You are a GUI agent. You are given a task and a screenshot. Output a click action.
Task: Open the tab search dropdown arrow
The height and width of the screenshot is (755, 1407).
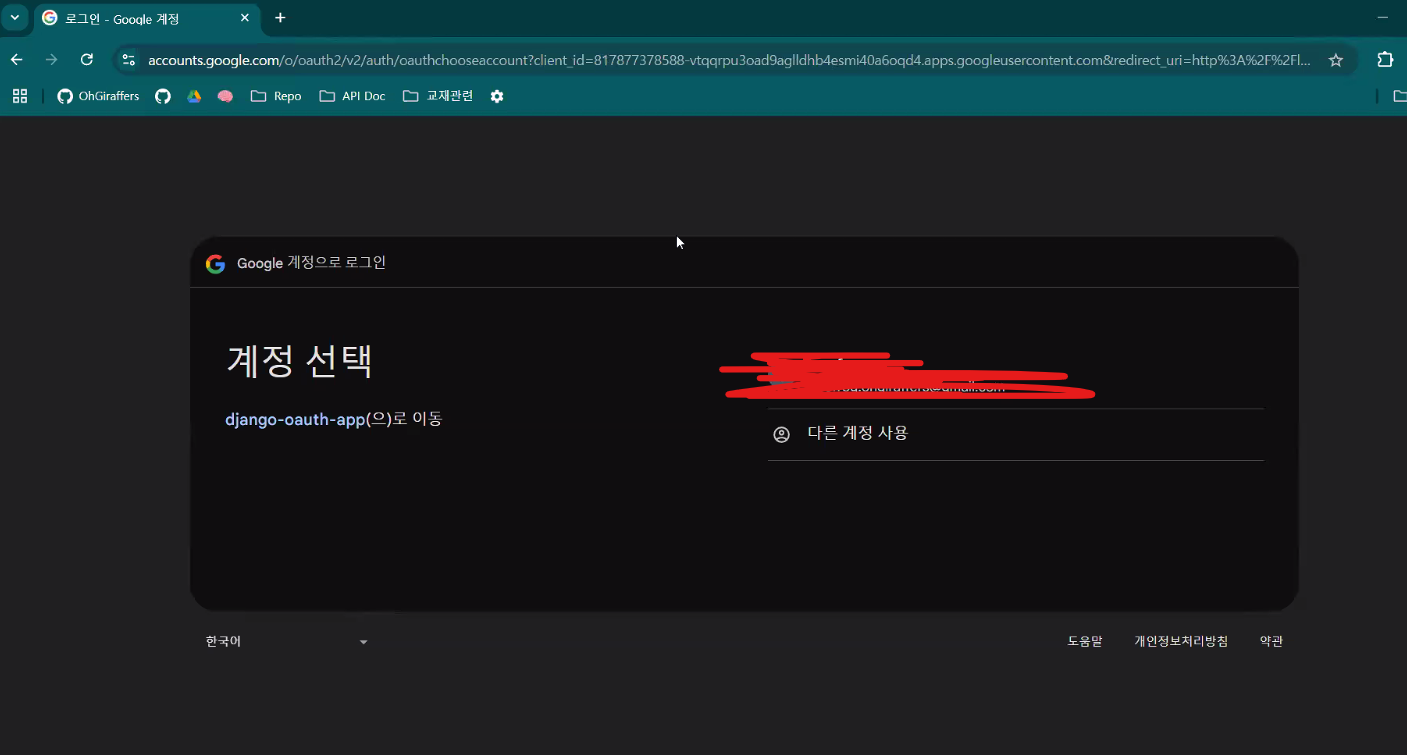tap(14, 18)
